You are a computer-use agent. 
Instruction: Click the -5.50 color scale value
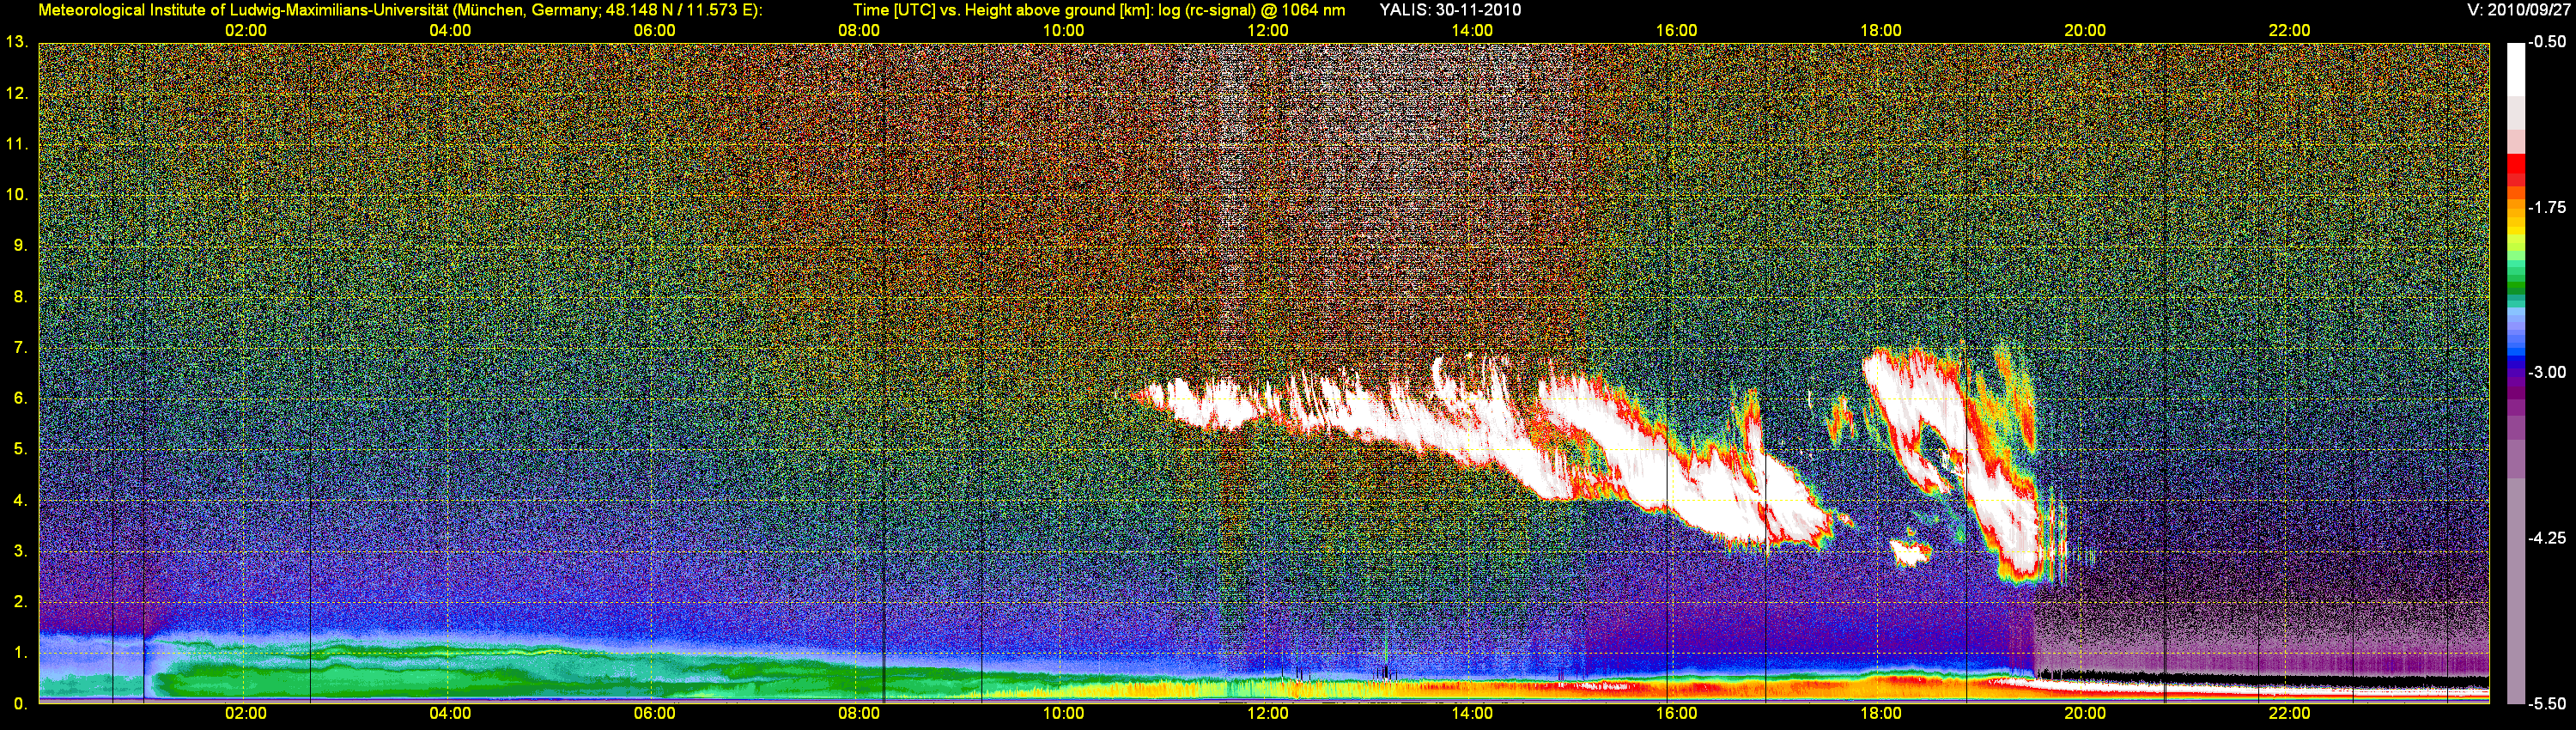(2547, 703)
